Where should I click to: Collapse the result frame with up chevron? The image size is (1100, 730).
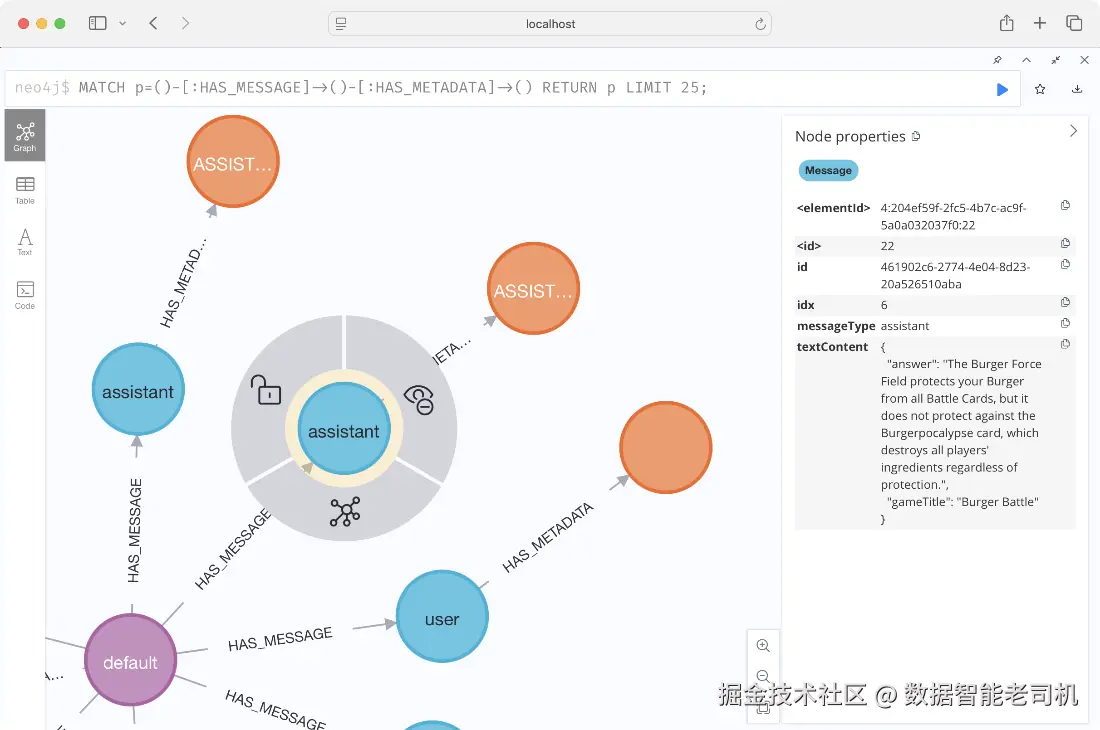(1026, 60)
